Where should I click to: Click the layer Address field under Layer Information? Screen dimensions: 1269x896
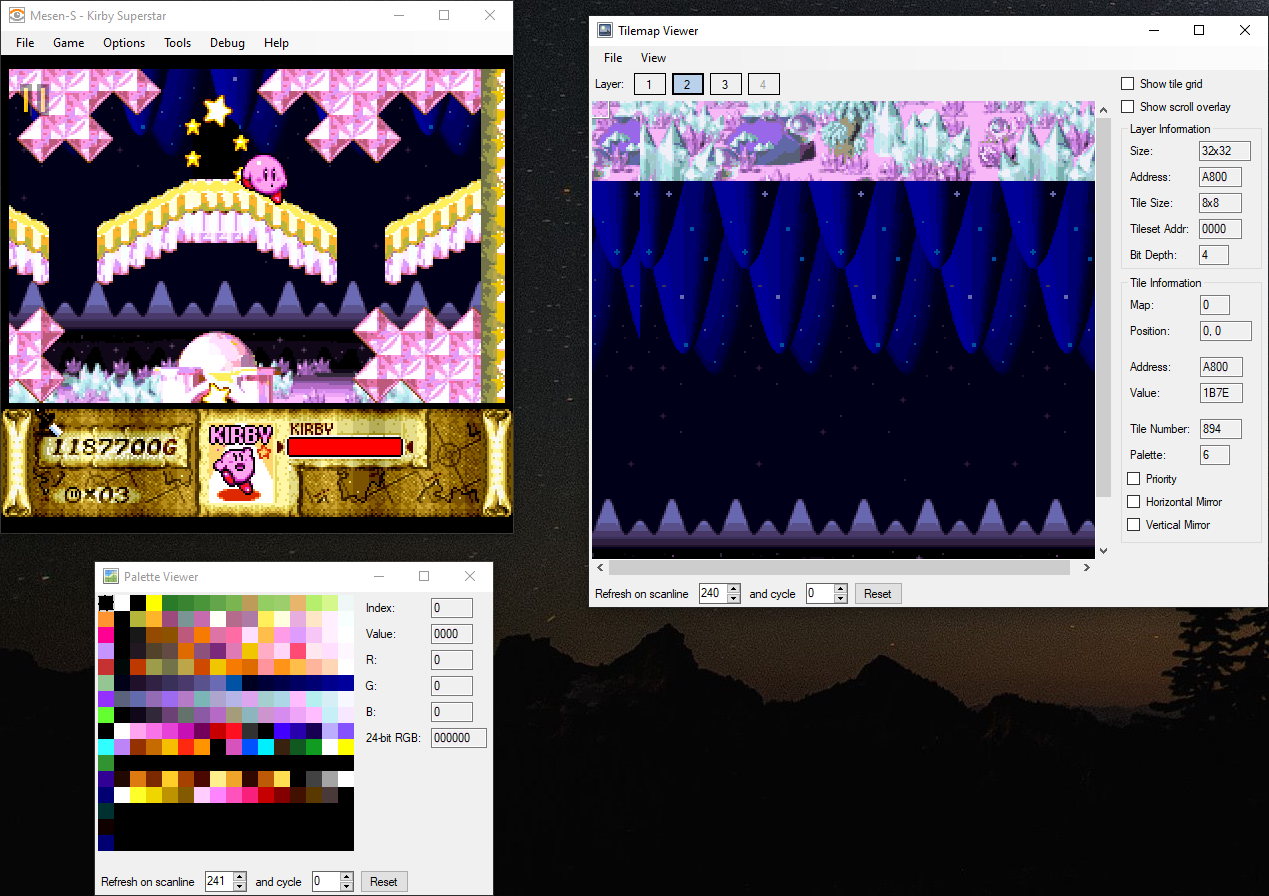tap(1220, 177)
